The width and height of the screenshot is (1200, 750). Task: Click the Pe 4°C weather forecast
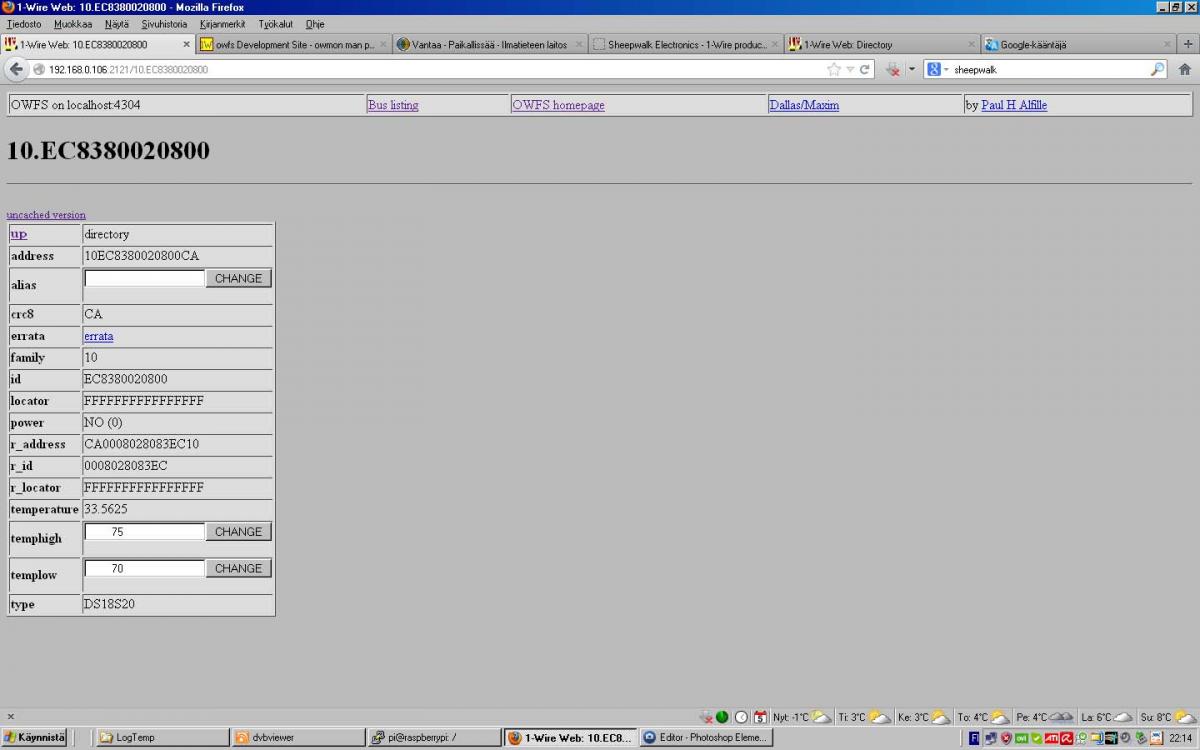[1045, 717]
